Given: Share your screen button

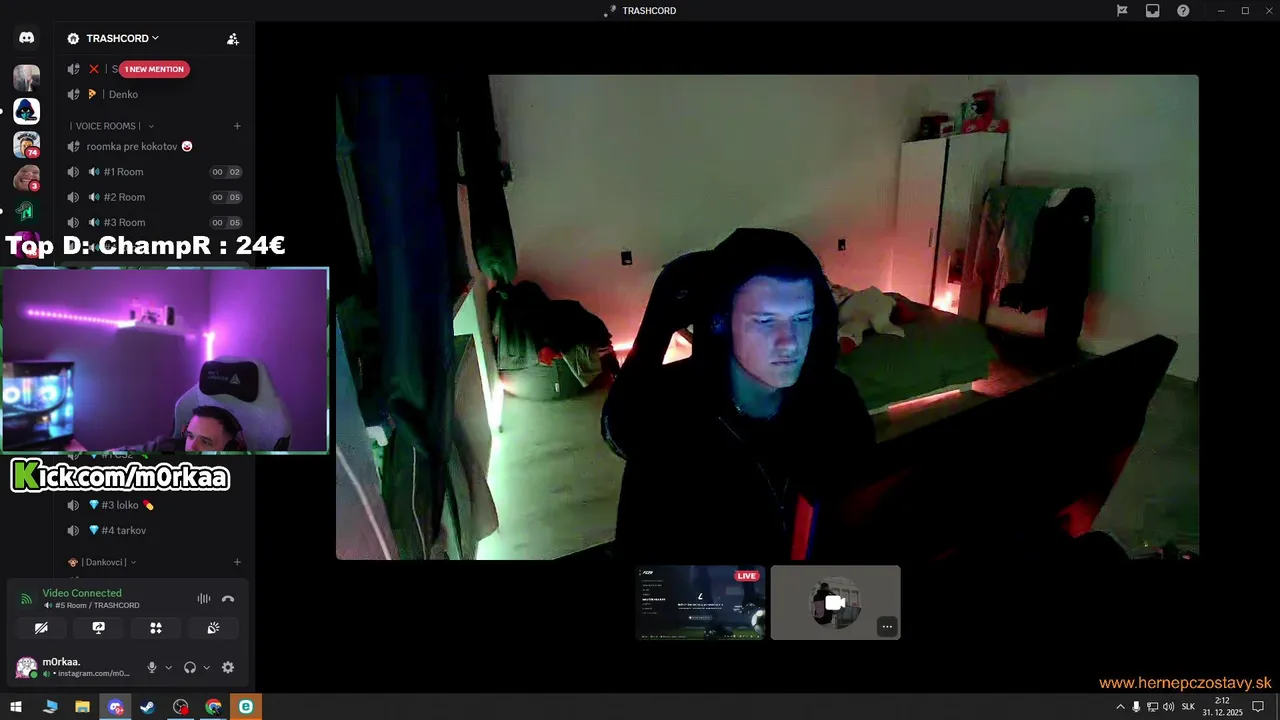Looking at the screenshot, I should click(98, 628).
